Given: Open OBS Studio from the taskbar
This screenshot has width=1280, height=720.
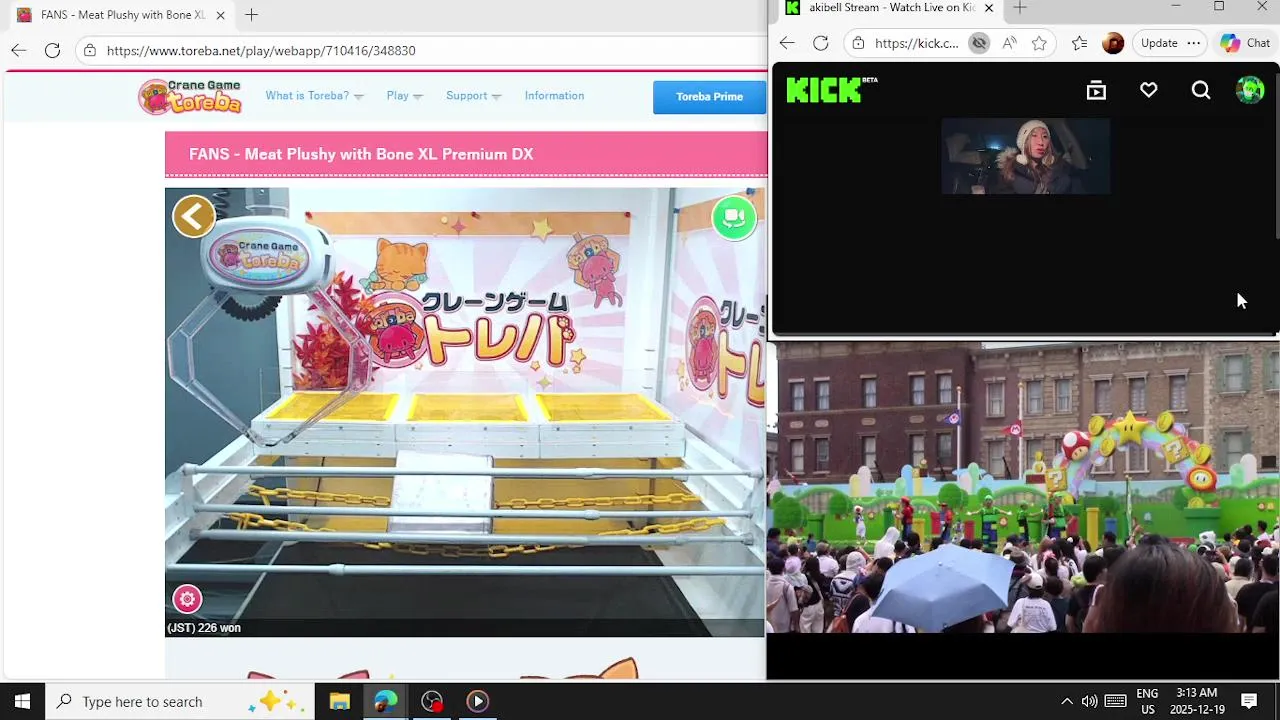Looking at the screenshot, I should [432, 701].
